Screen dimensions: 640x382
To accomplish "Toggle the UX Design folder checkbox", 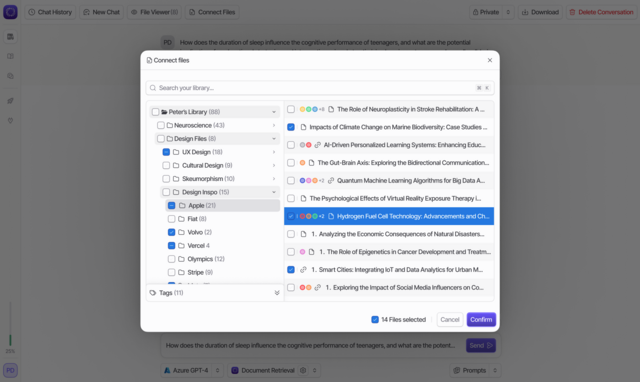I will pos(166,152).
